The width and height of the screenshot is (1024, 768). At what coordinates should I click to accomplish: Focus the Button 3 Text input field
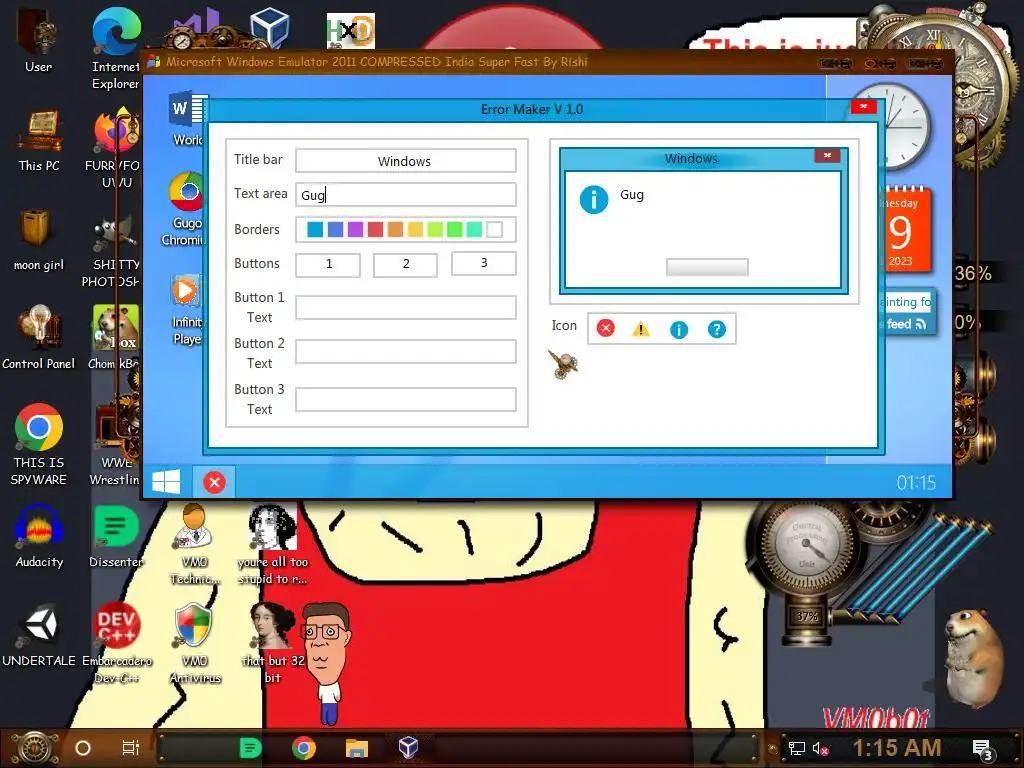[406, 399]
